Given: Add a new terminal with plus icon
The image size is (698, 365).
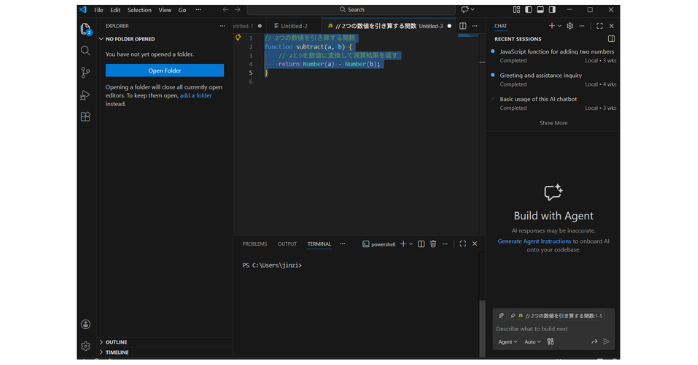Looking at the screenshot, I should click(403, 244).
